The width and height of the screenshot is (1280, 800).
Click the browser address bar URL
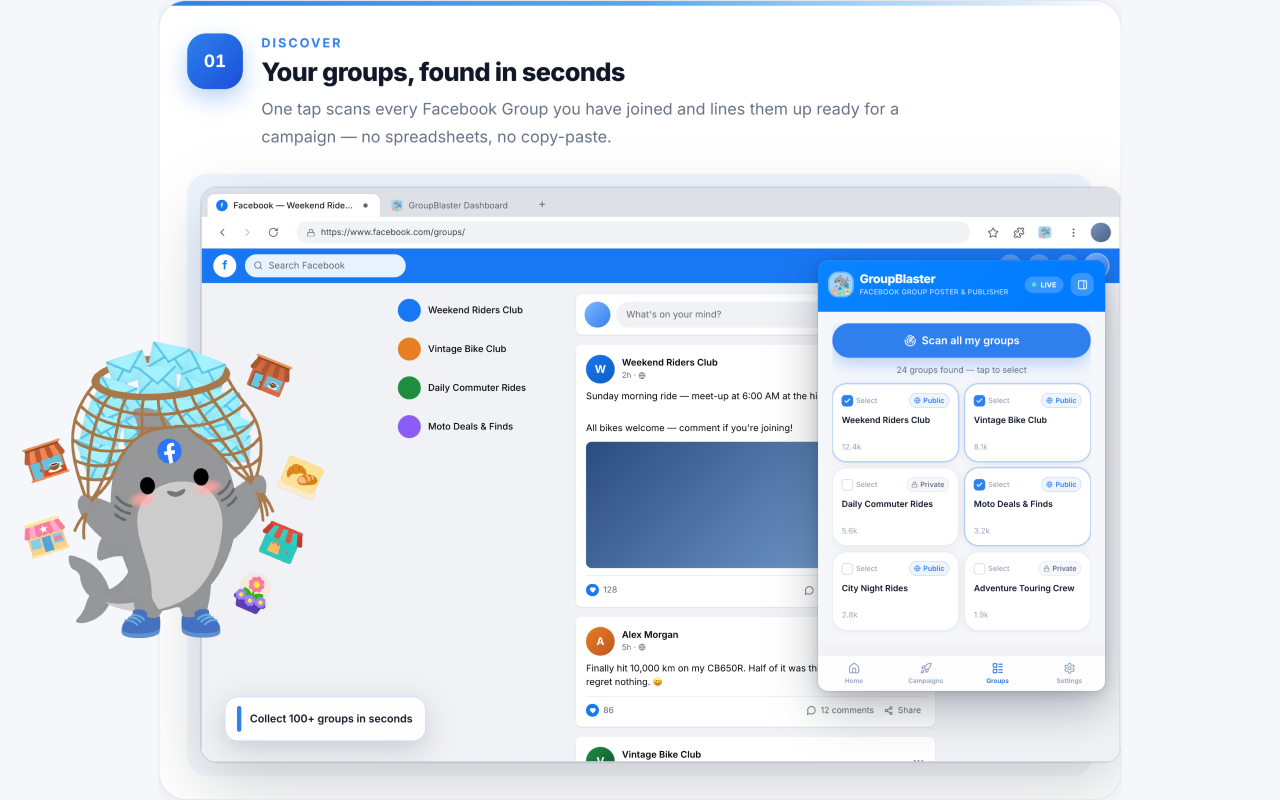coord(633,232)
